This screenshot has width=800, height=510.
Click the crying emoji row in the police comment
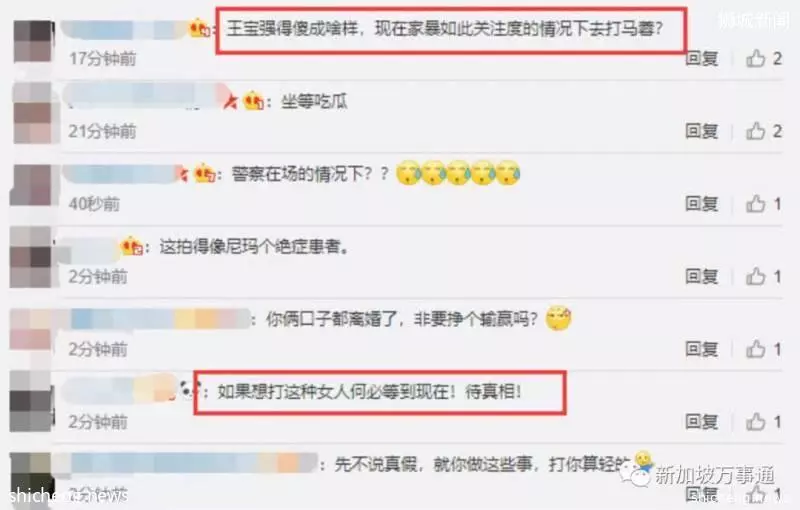pyautogui.click(x=458, y=173)
